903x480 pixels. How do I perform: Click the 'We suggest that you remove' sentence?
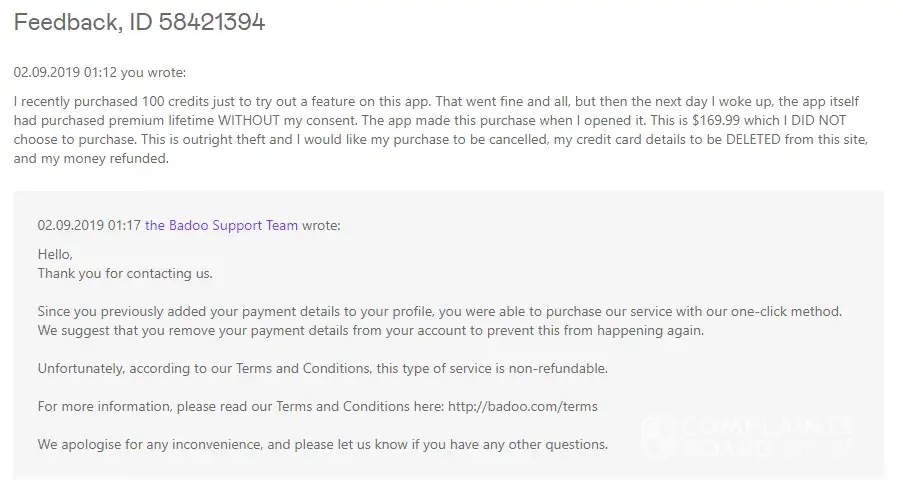(368, 329)
